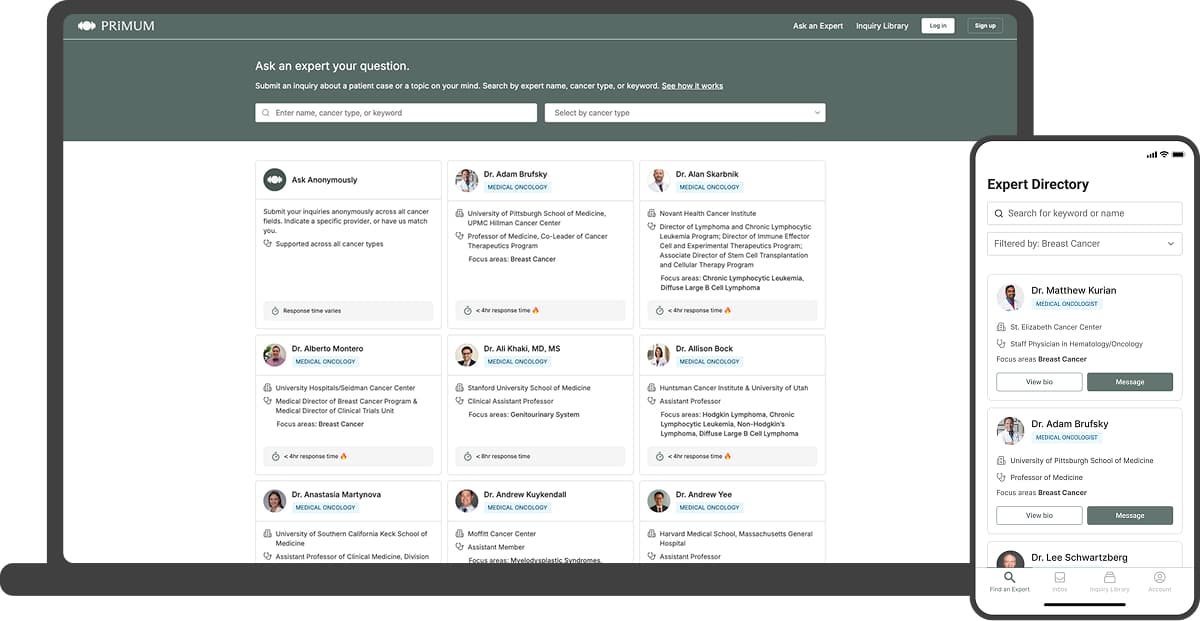The width and height of the screenshot is (1201, 621).
Task: Tap the Inquiry Library box icon
Action: pos(1110,576)
